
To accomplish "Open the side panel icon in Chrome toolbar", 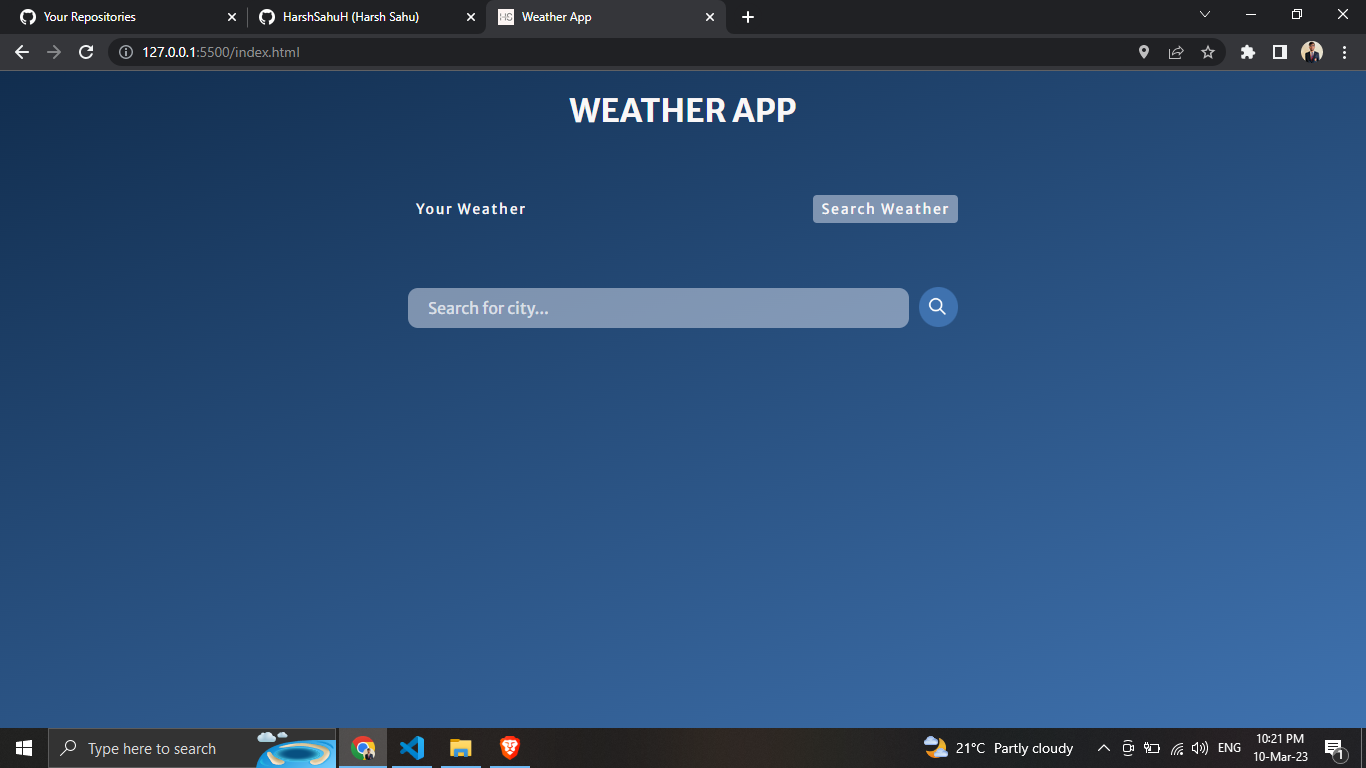I will point(1280,52).
